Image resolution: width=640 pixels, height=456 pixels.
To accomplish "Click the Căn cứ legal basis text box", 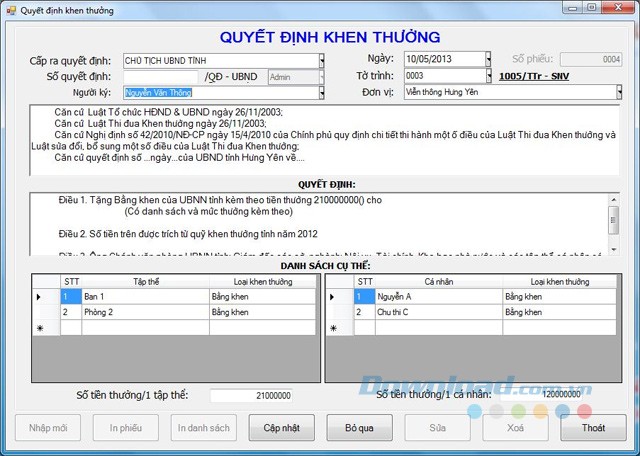I will [x=324, y=140].
